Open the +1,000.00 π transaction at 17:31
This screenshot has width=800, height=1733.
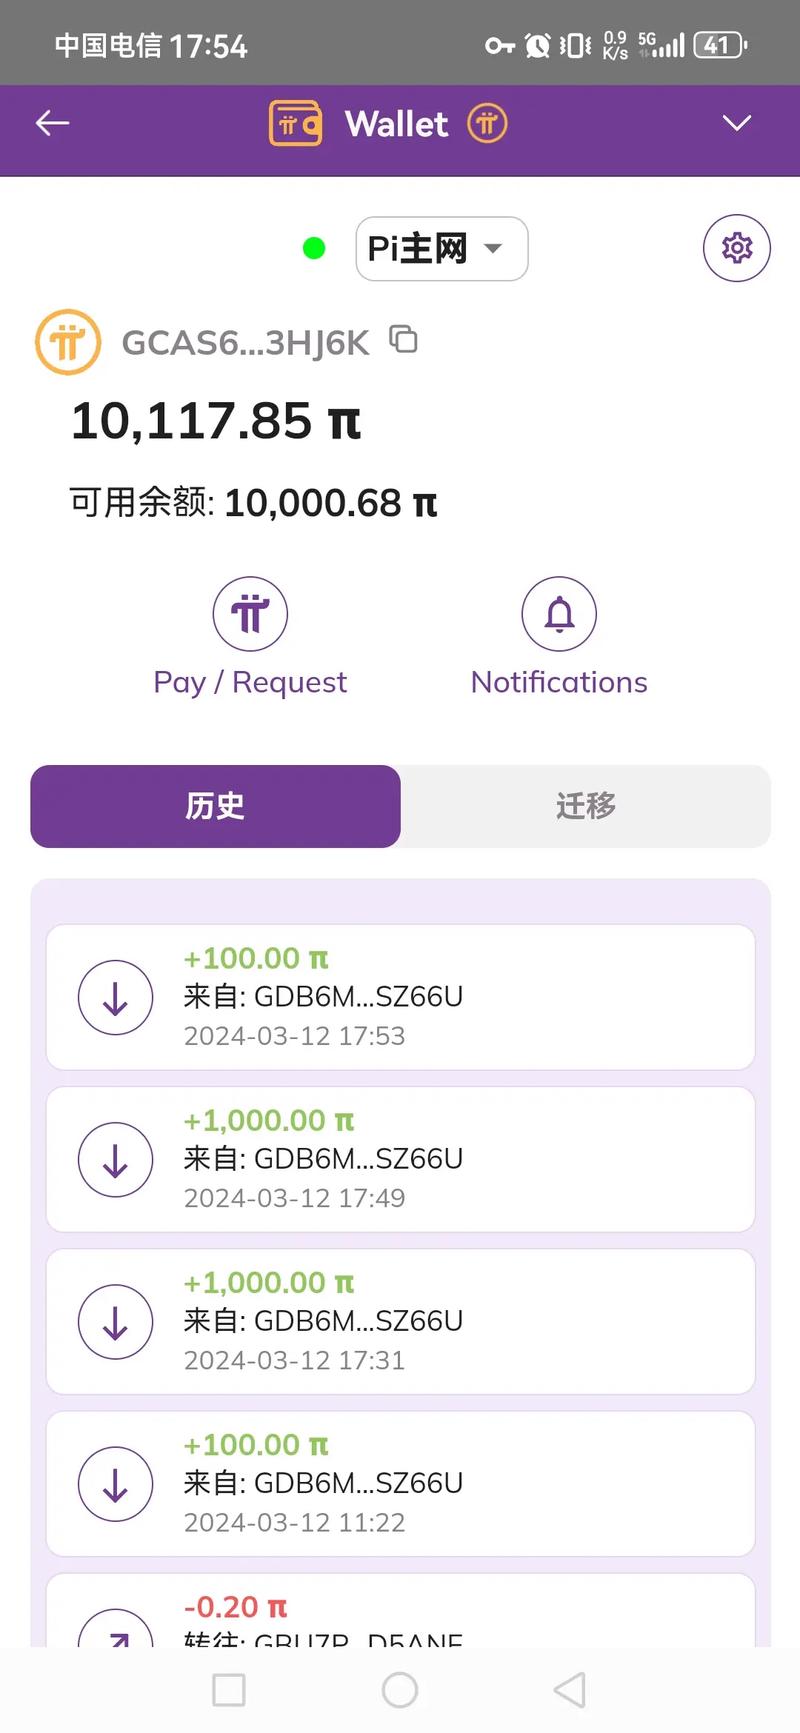[400, 1321]
